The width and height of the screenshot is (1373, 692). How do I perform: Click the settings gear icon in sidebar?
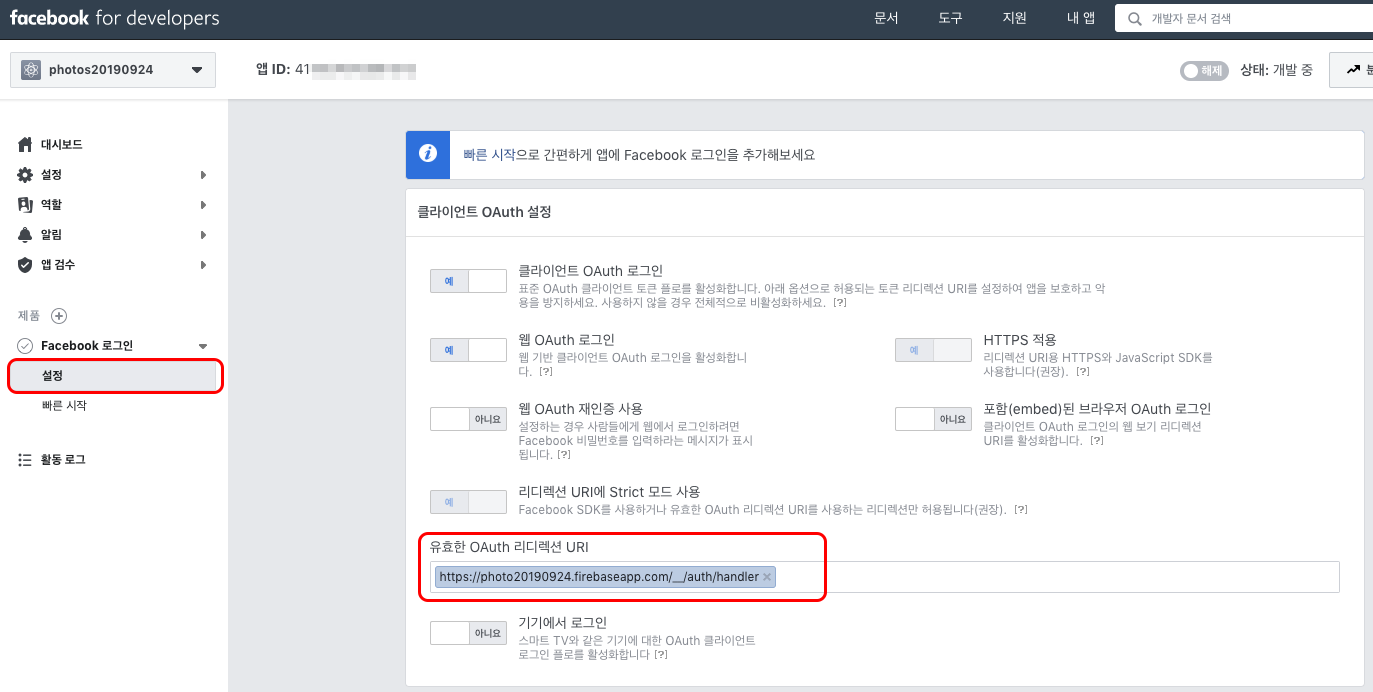25,175
